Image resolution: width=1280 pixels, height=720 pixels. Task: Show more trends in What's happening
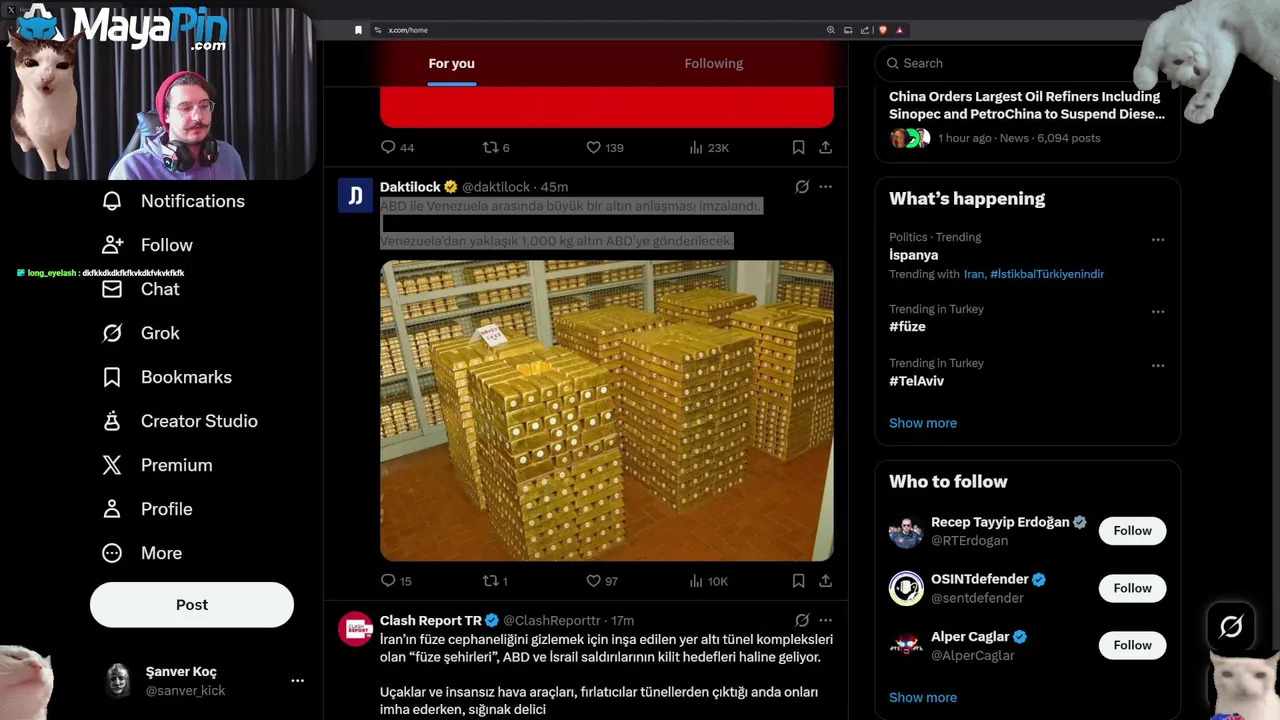923,423
